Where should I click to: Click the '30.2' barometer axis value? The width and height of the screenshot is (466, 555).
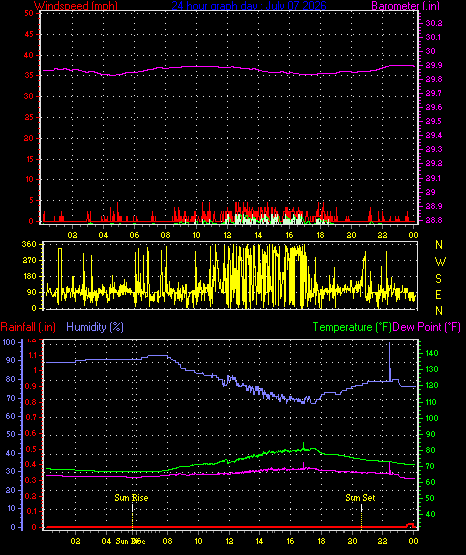point(434,23)
